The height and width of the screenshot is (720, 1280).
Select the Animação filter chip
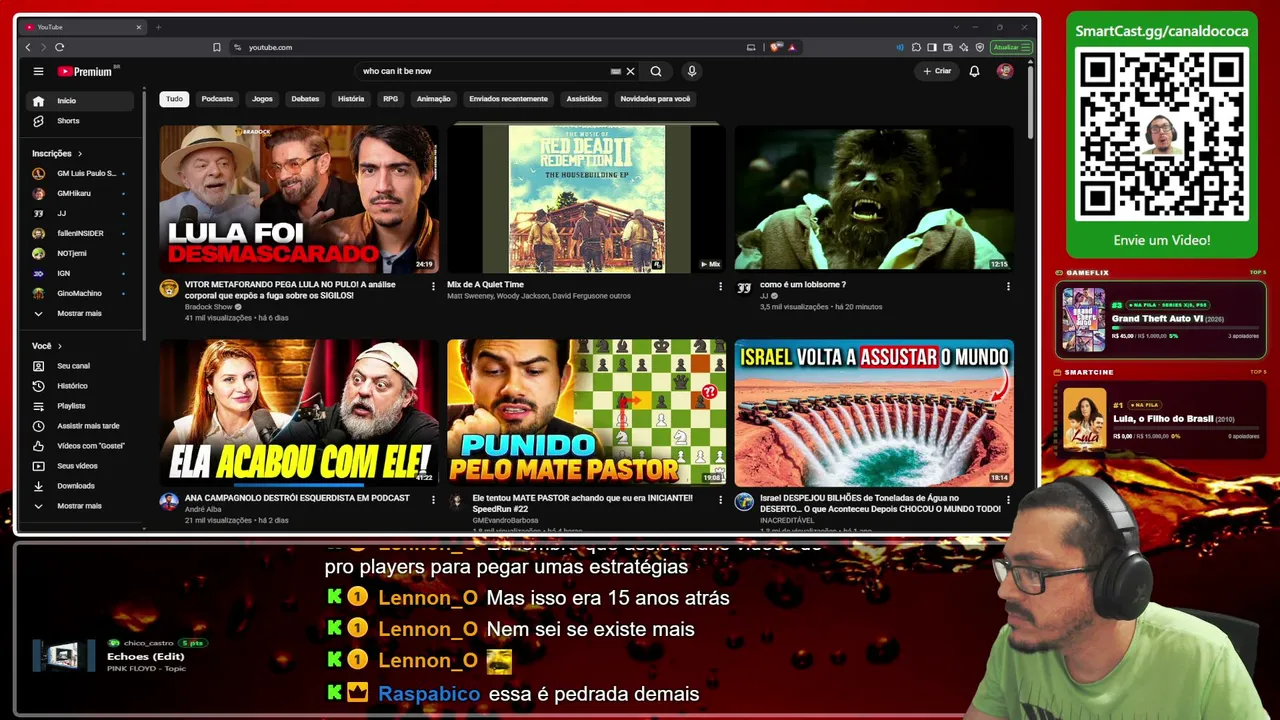coord(433,99)
